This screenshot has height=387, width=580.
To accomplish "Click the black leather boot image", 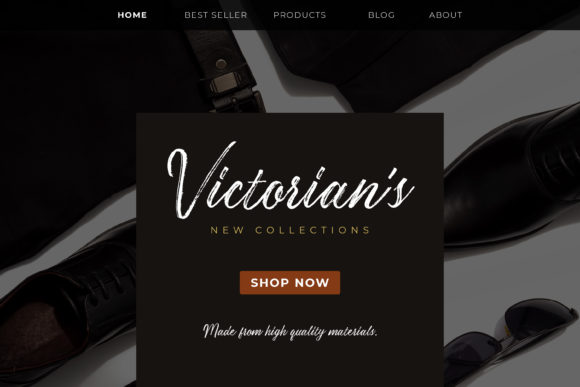I will coord(512,178).
